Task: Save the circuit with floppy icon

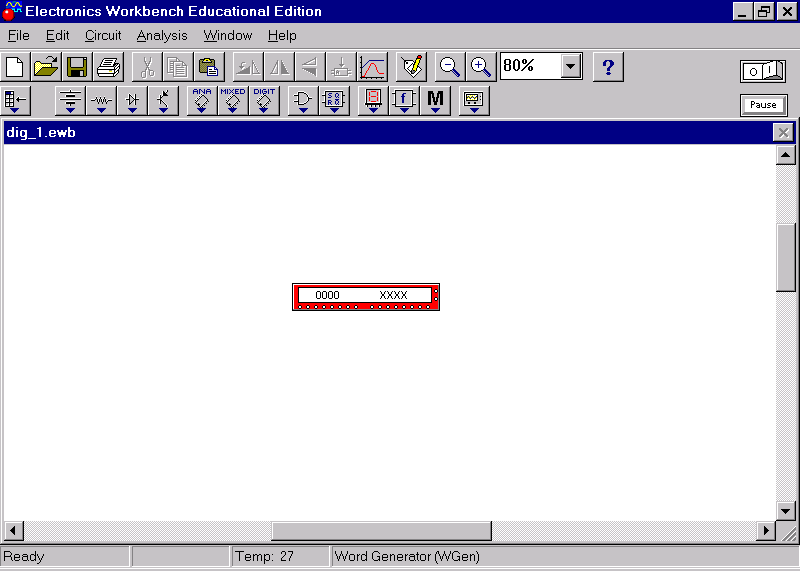Action: click(77, 67)
